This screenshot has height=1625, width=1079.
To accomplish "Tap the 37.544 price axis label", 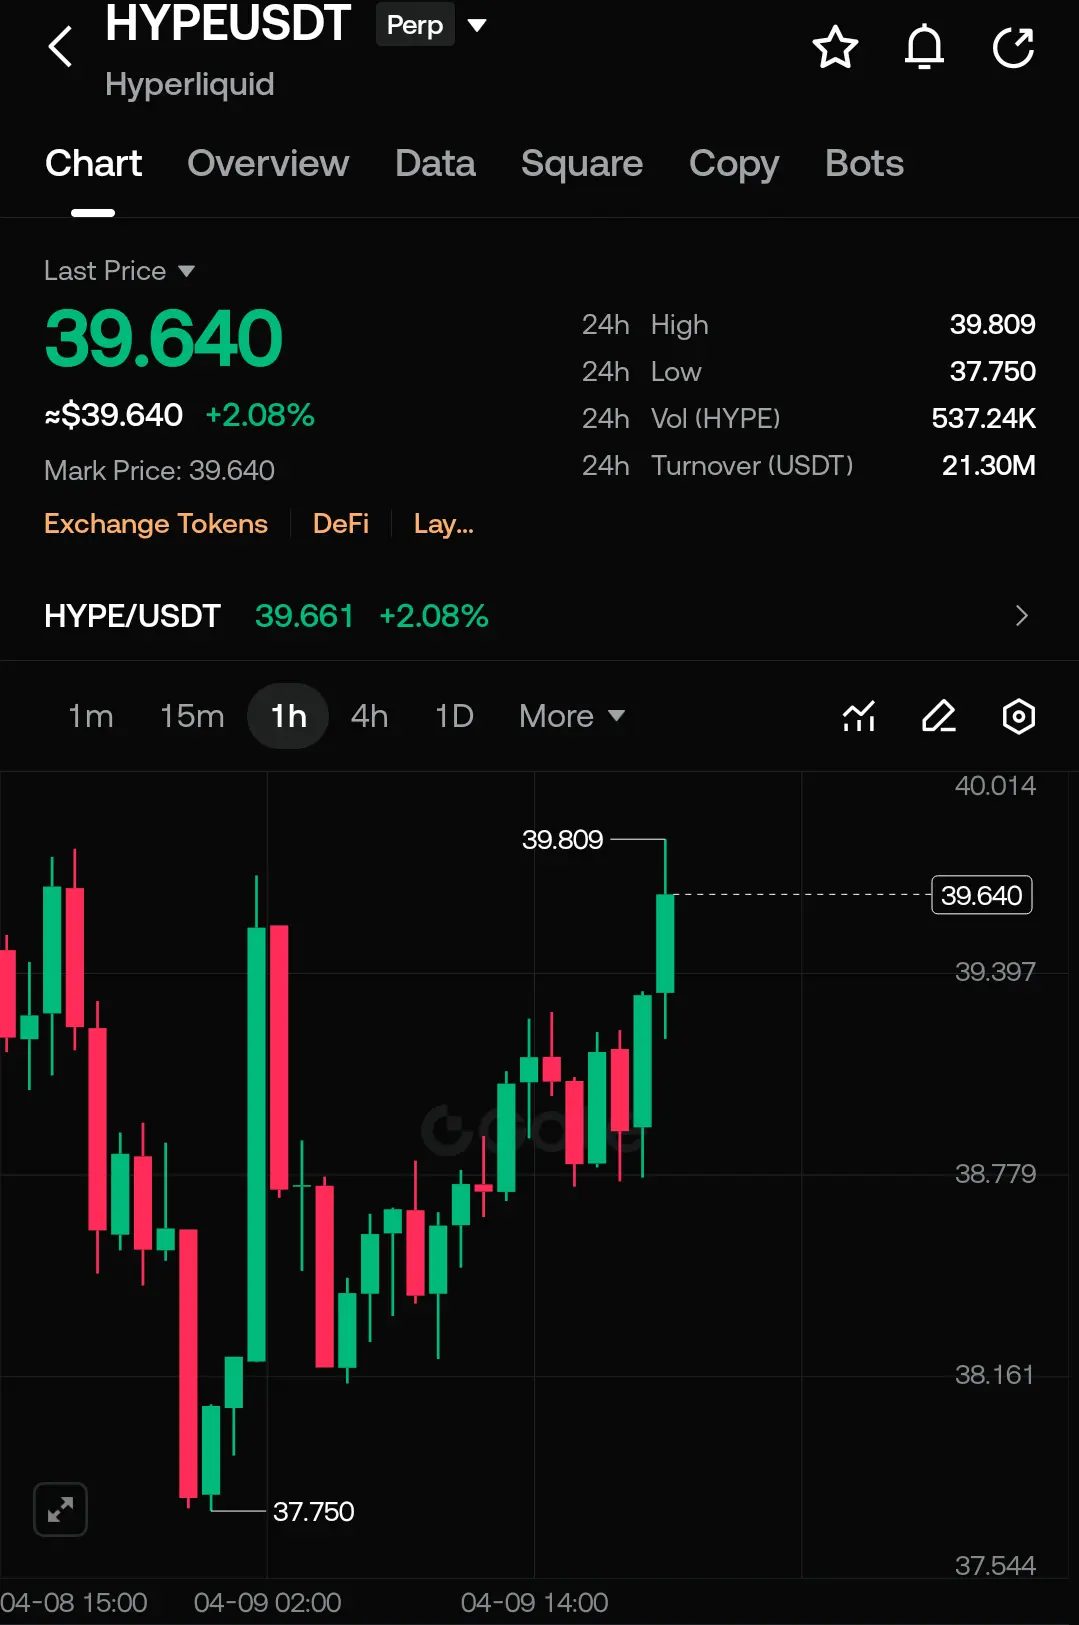I will [995, 1565].
